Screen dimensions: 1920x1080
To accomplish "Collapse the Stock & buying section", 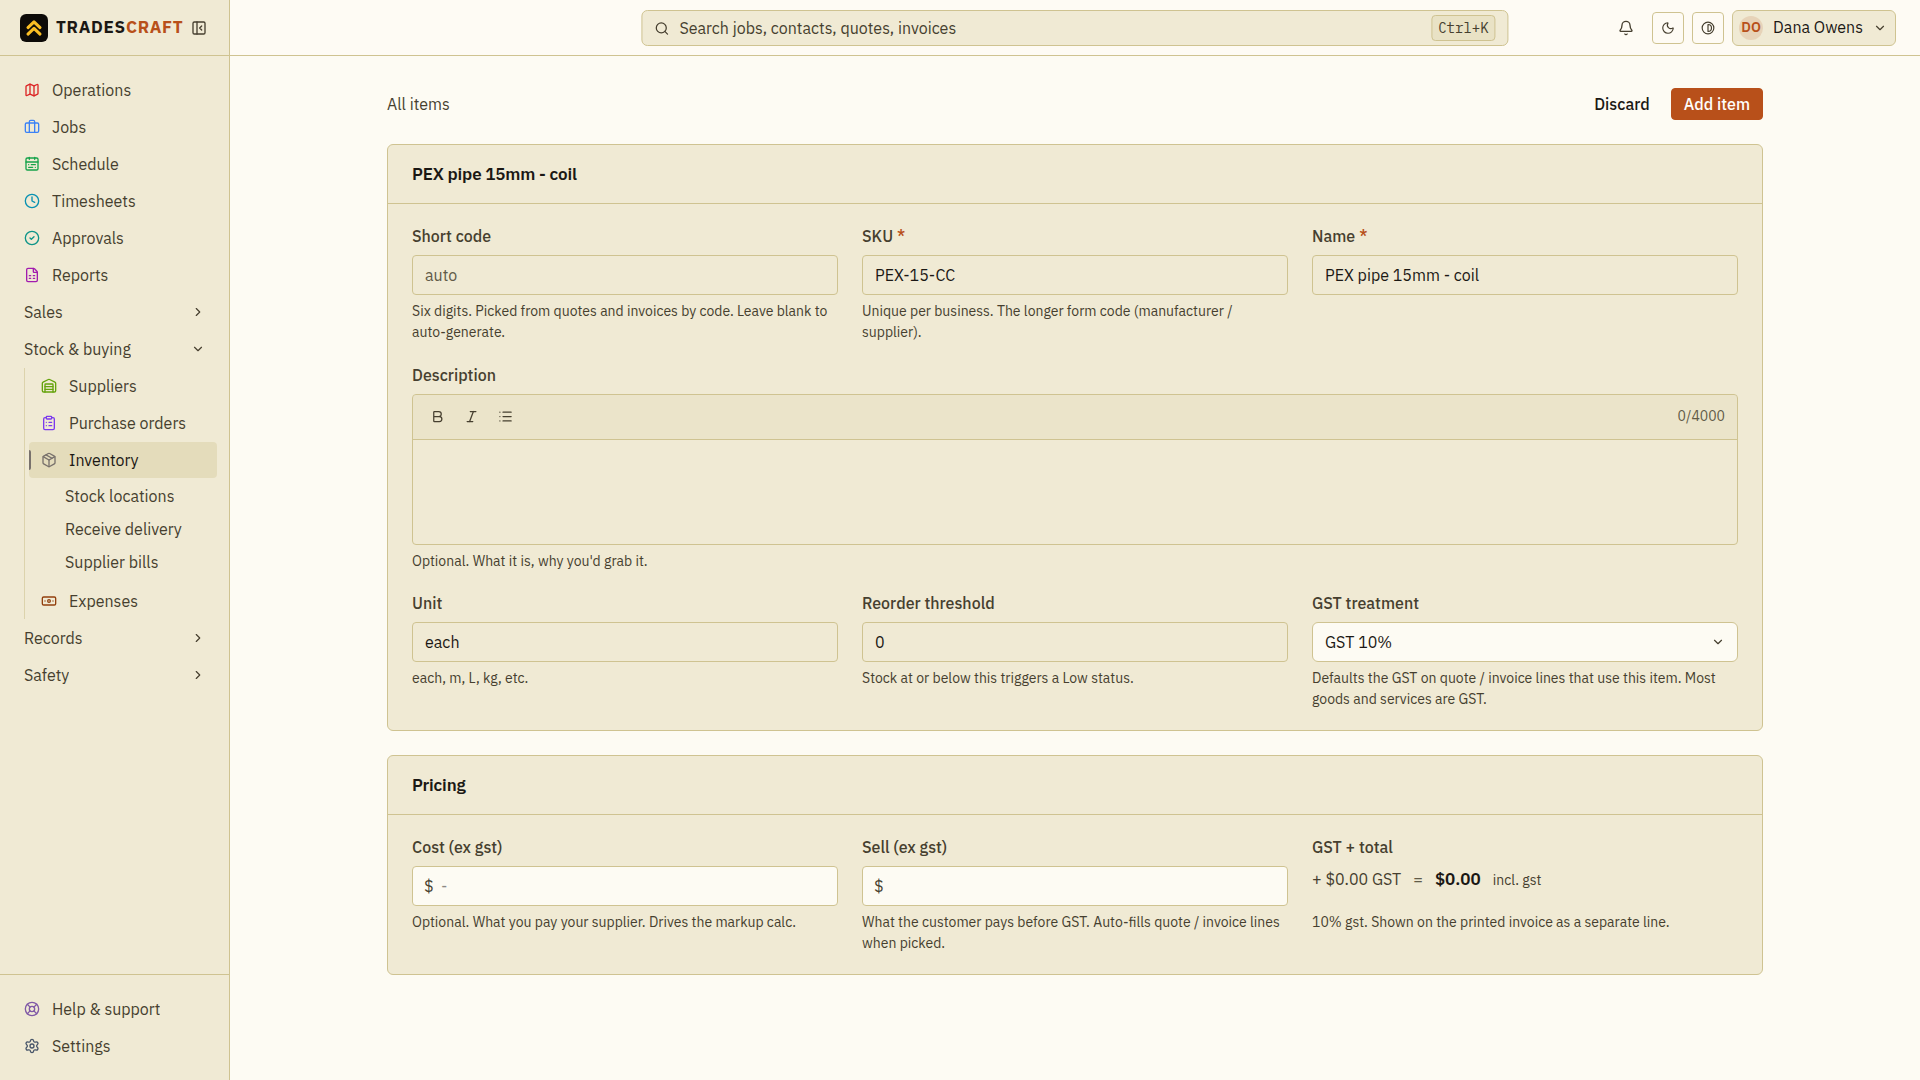I will [x=114, y=349].
